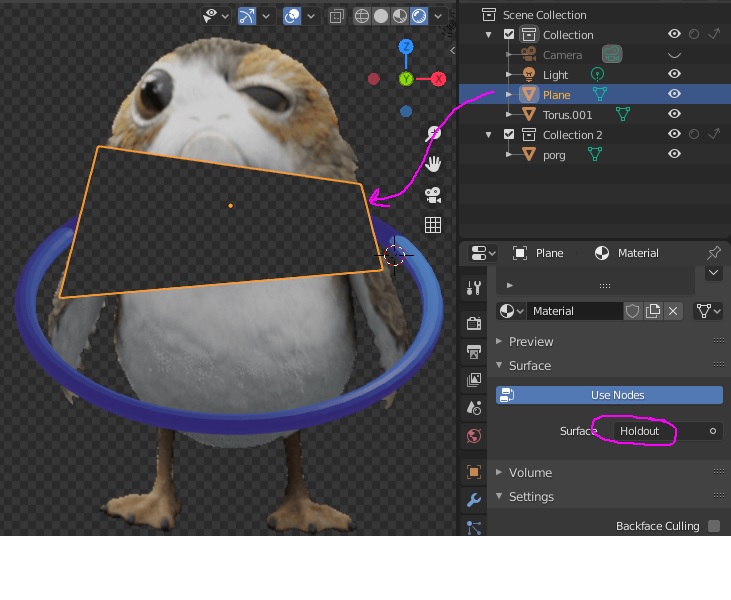731x600 pixels.
Task: Toggle the viewport gizmo display button
Action: 247,16
